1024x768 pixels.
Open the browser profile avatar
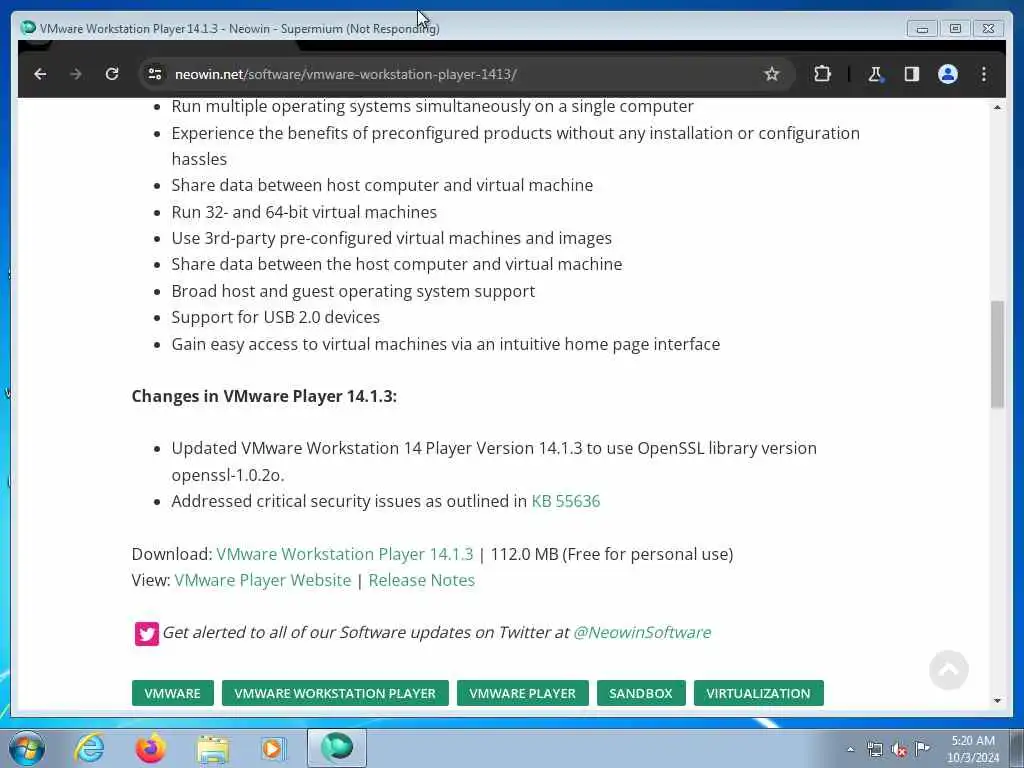tap(948, 74)
